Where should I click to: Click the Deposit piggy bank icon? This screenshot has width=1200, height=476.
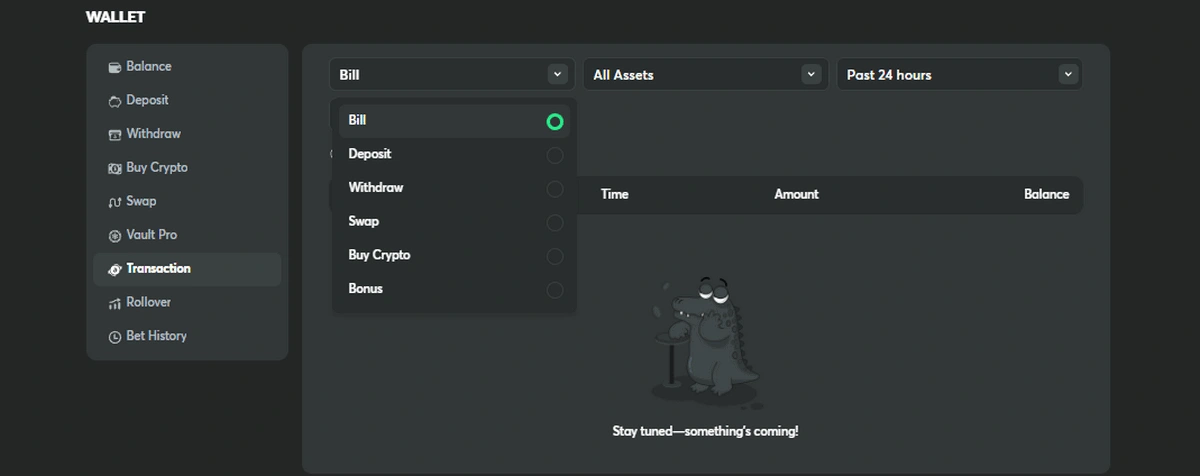pos(115,101)
